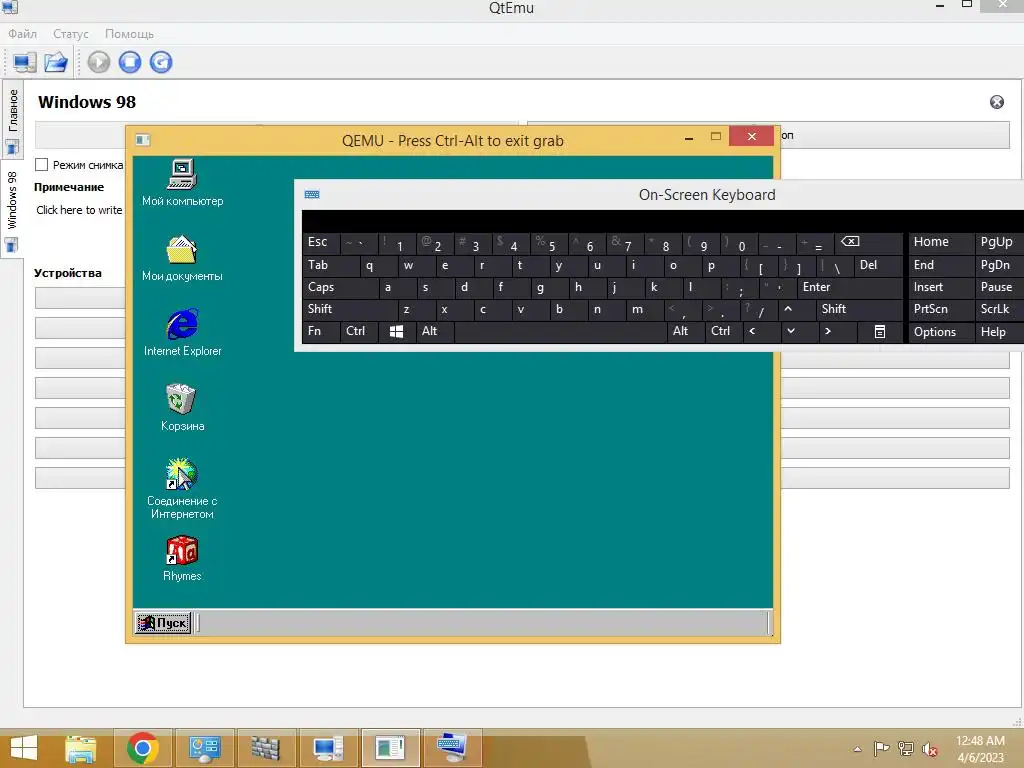Close the Windows 98 machine tab with X icon
This screenshot has height=768, width=1024.
[997, 102]
